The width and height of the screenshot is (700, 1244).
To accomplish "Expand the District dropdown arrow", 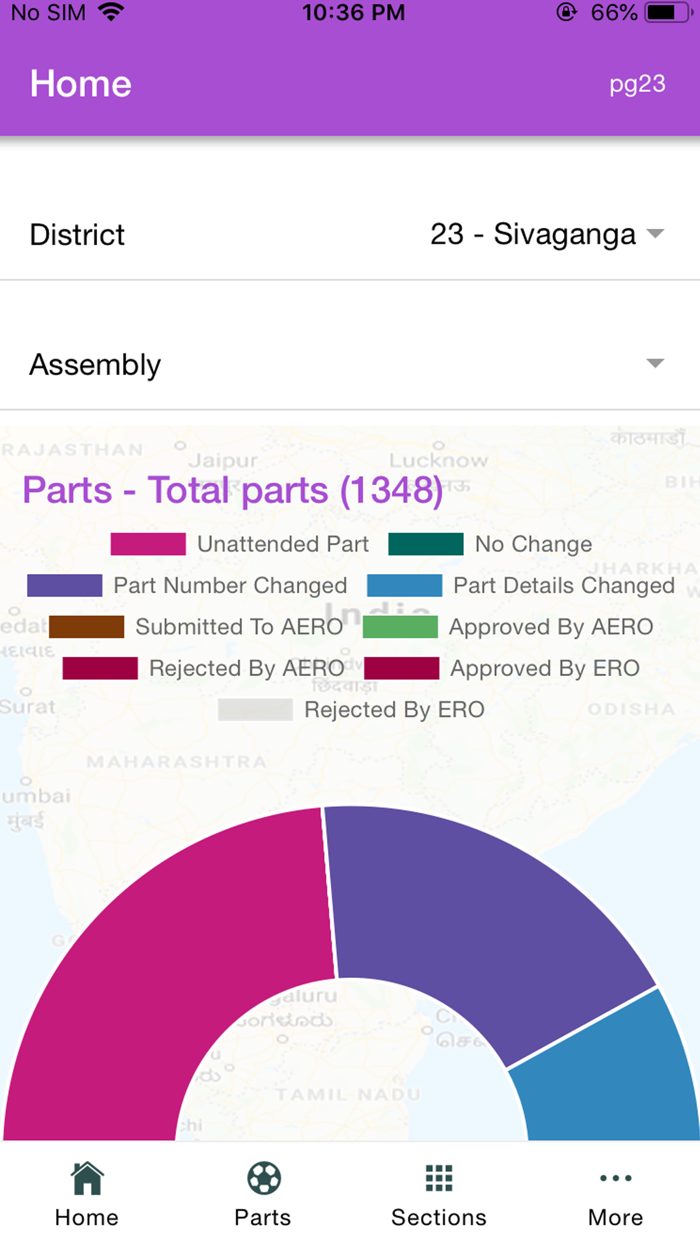I will coord(655,234).
